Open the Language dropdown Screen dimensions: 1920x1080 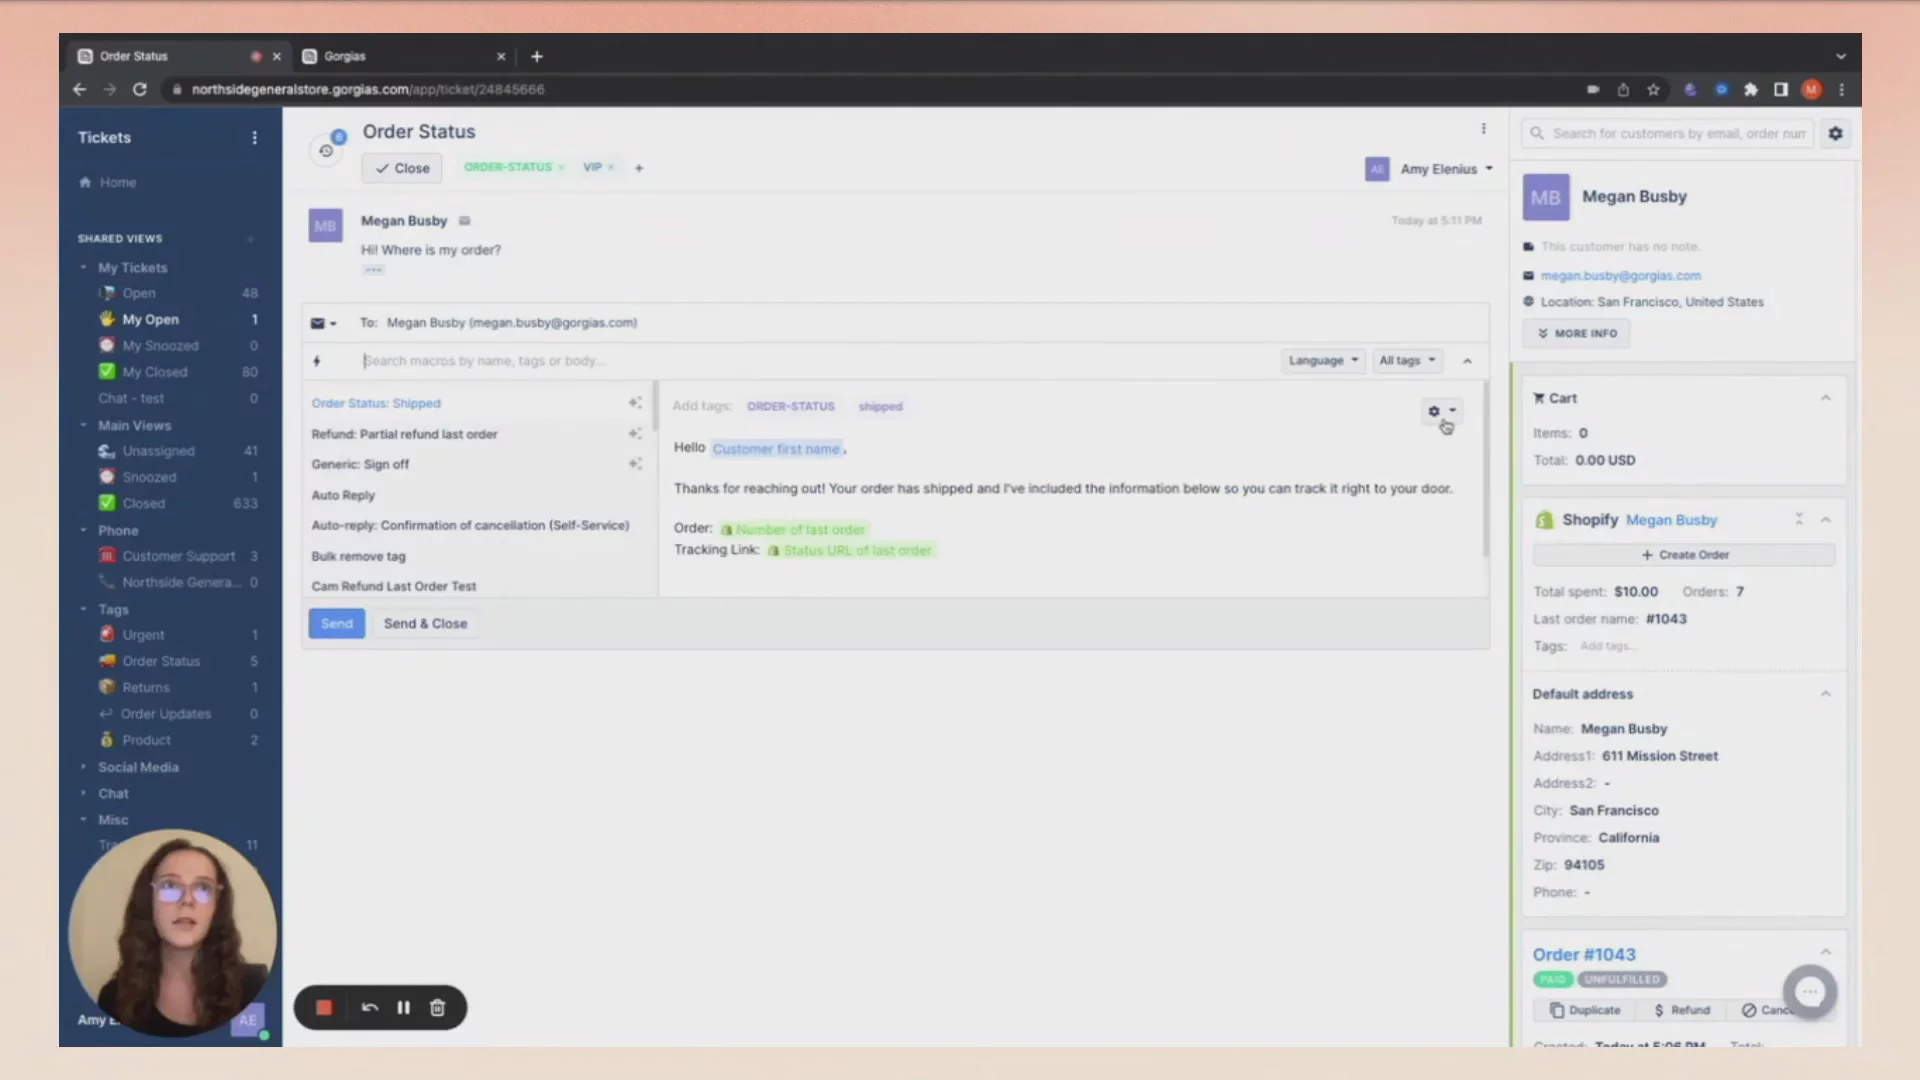point(1323,361)
